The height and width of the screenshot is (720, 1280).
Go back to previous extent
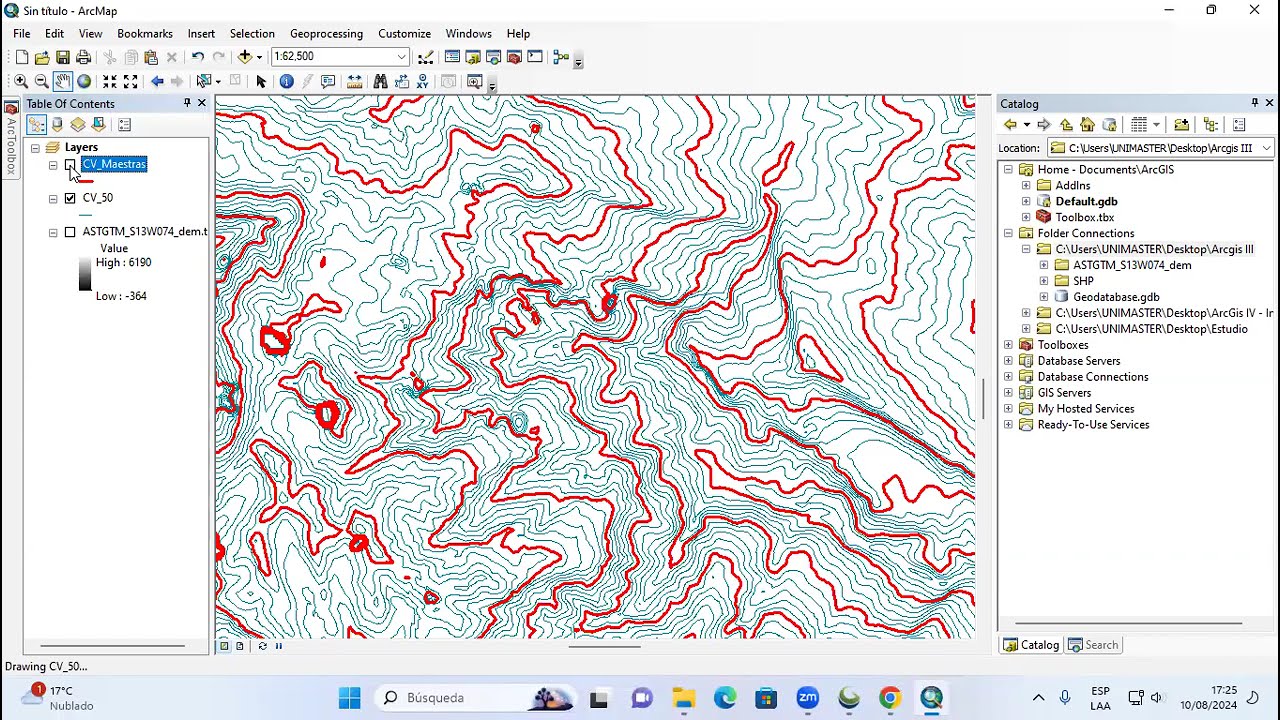point(157,81)
